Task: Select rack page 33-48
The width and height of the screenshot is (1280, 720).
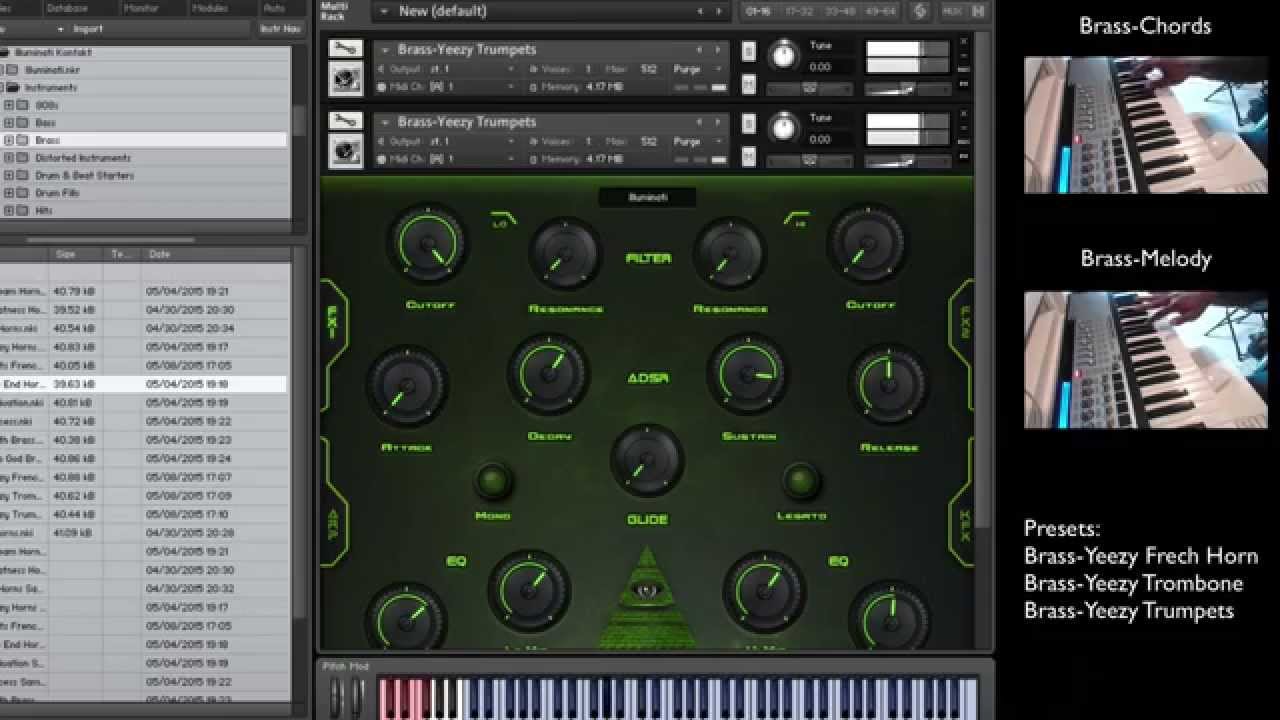Action: click(x=838, y=12)
